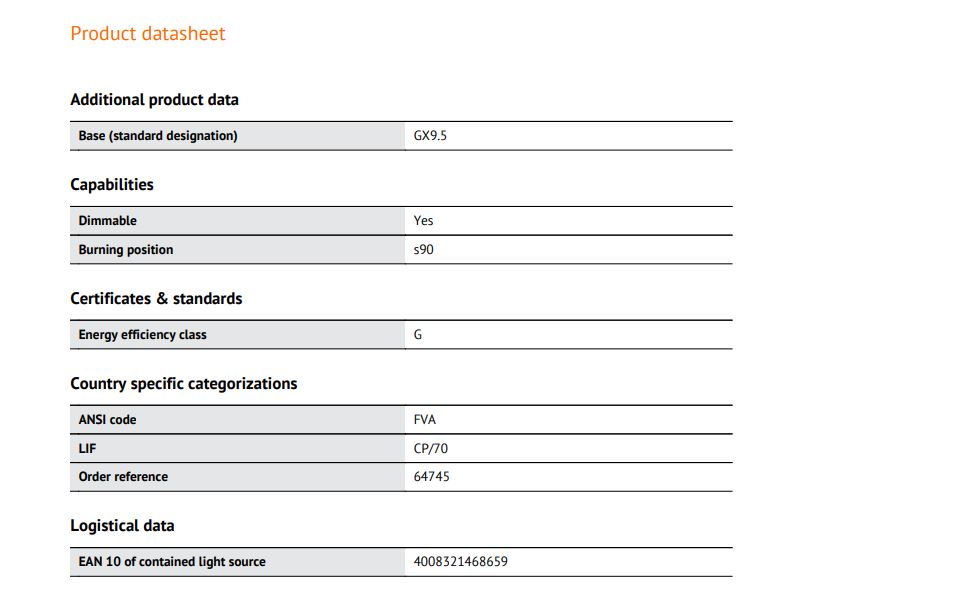Click the s90 burning position value

(x=423, y=250)
